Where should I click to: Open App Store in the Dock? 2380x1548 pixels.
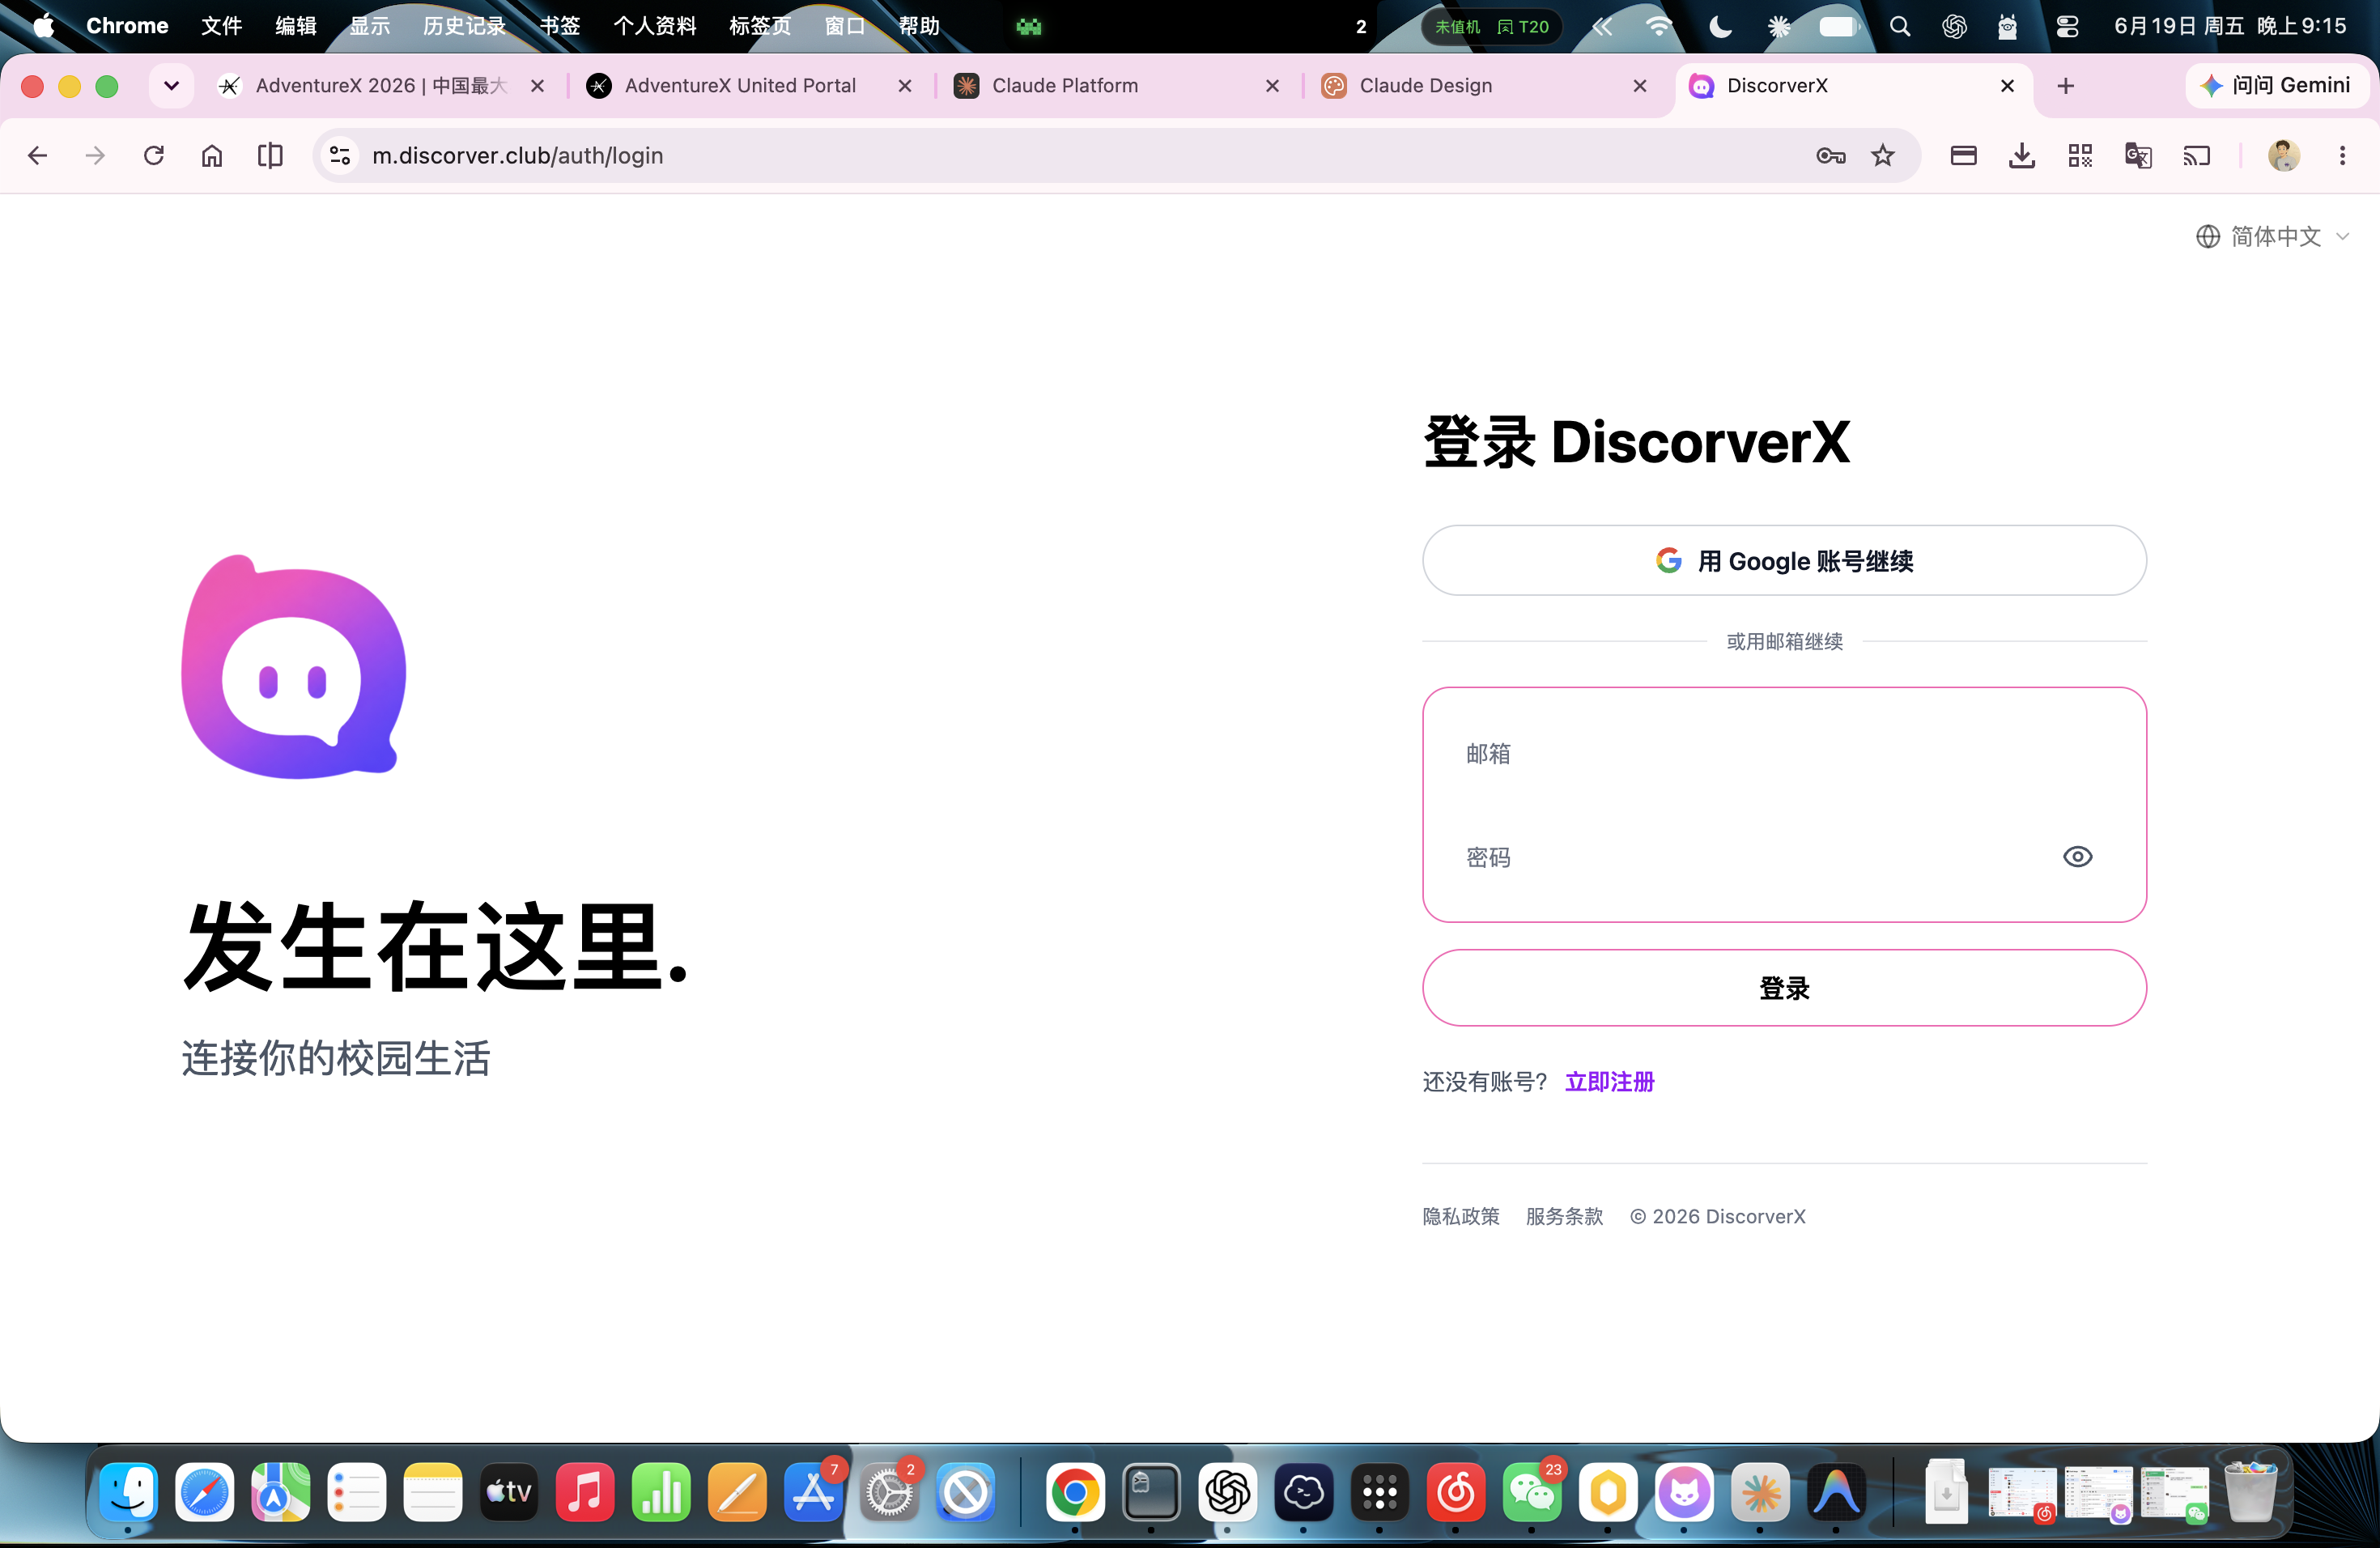click(813, 1493)
